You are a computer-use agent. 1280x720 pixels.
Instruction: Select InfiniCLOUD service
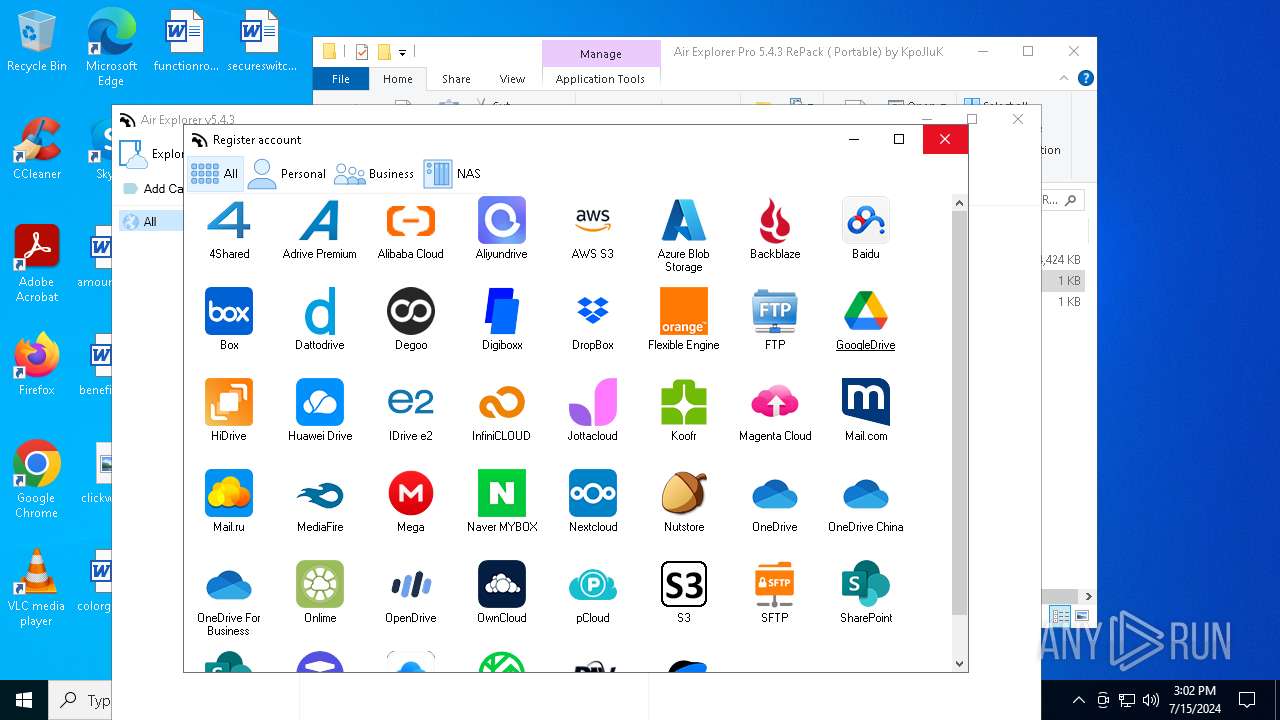coord(502,411)
